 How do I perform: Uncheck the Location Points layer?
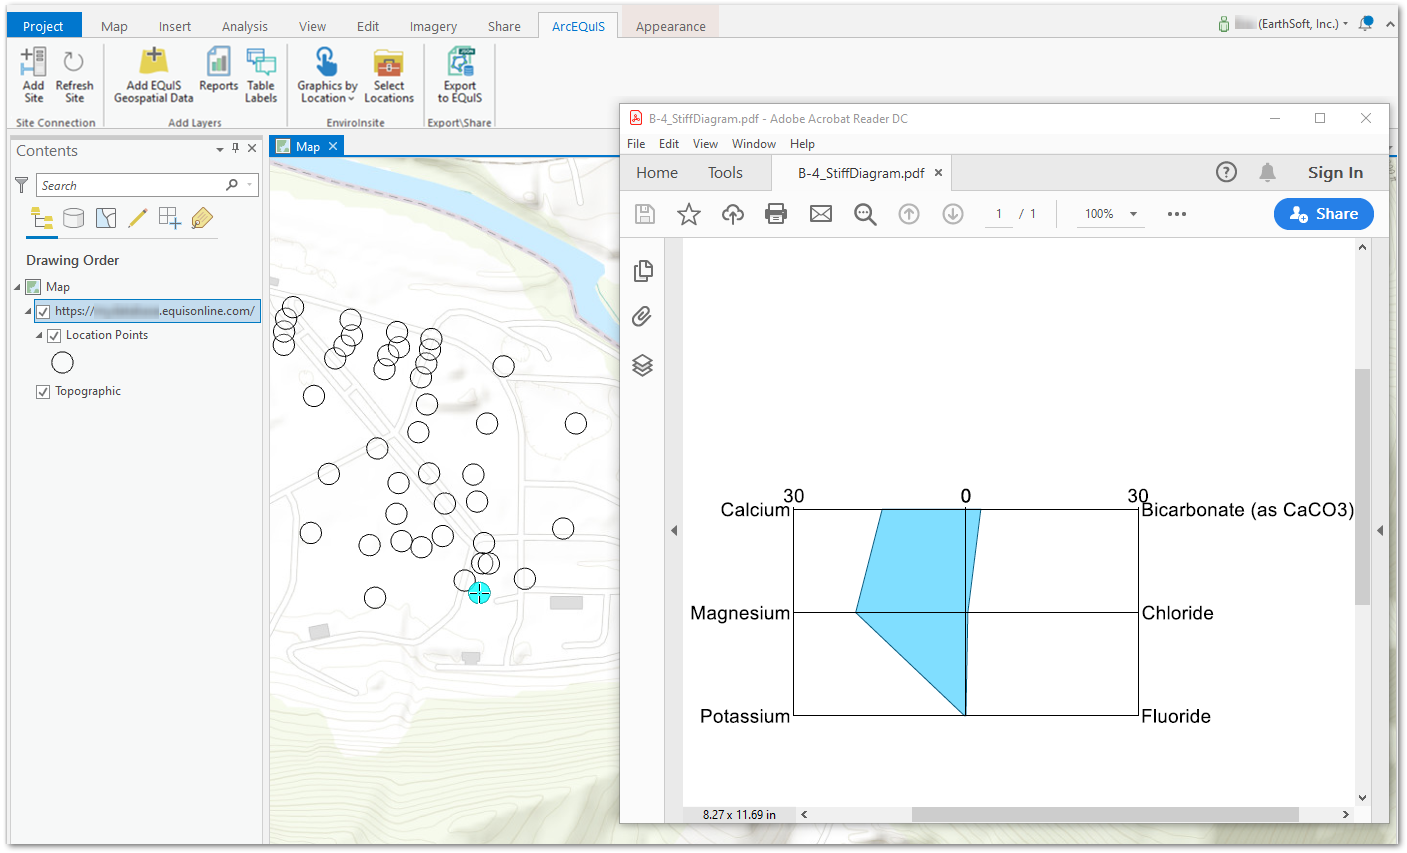pos(54,336)
